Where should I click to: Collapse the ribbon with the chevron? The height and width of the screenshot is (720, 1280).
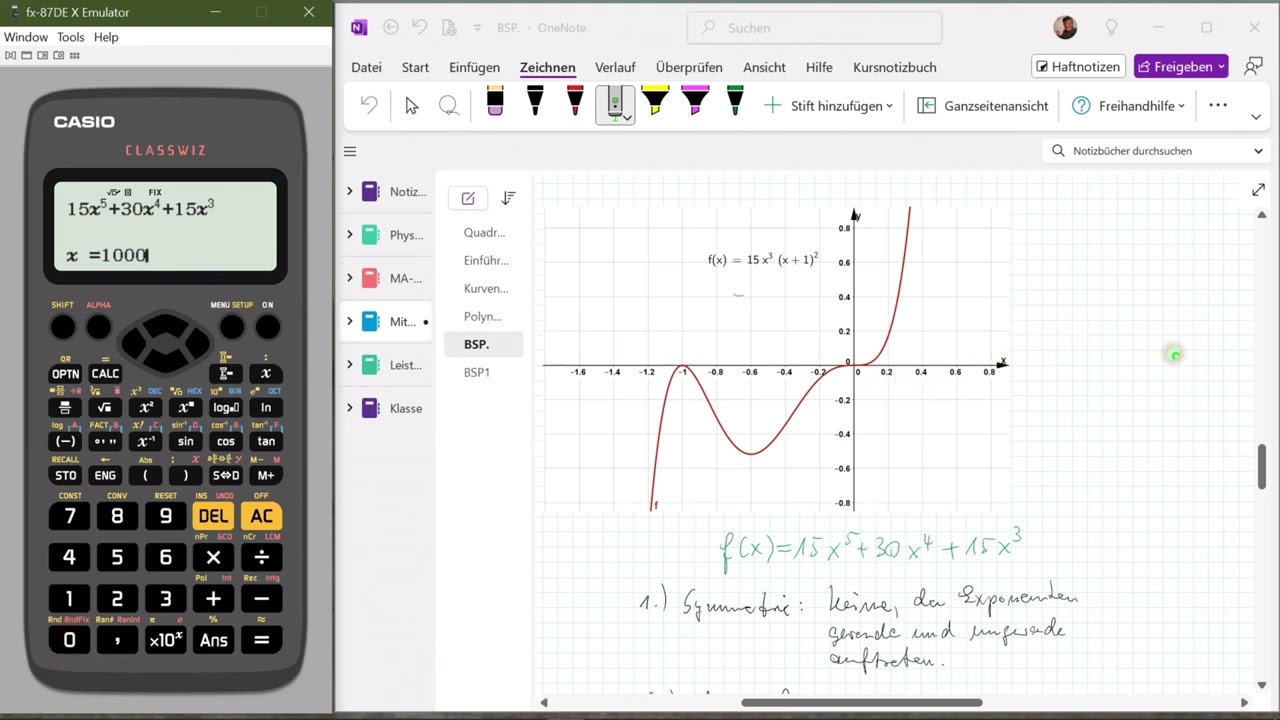click(1256, 117)
